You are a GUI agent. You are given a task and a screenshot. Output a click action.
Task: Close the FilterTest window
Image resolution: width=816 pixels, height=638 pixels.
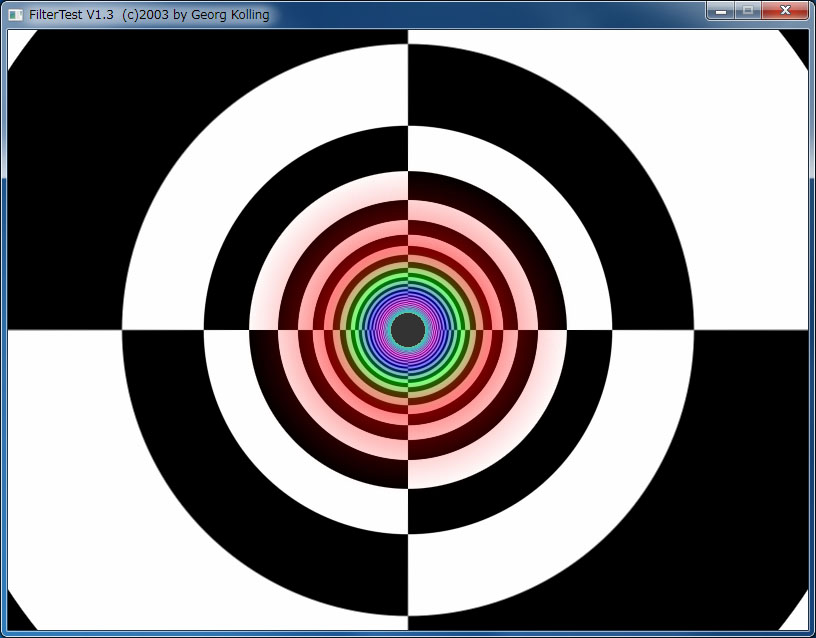click(x=785, y=11)
